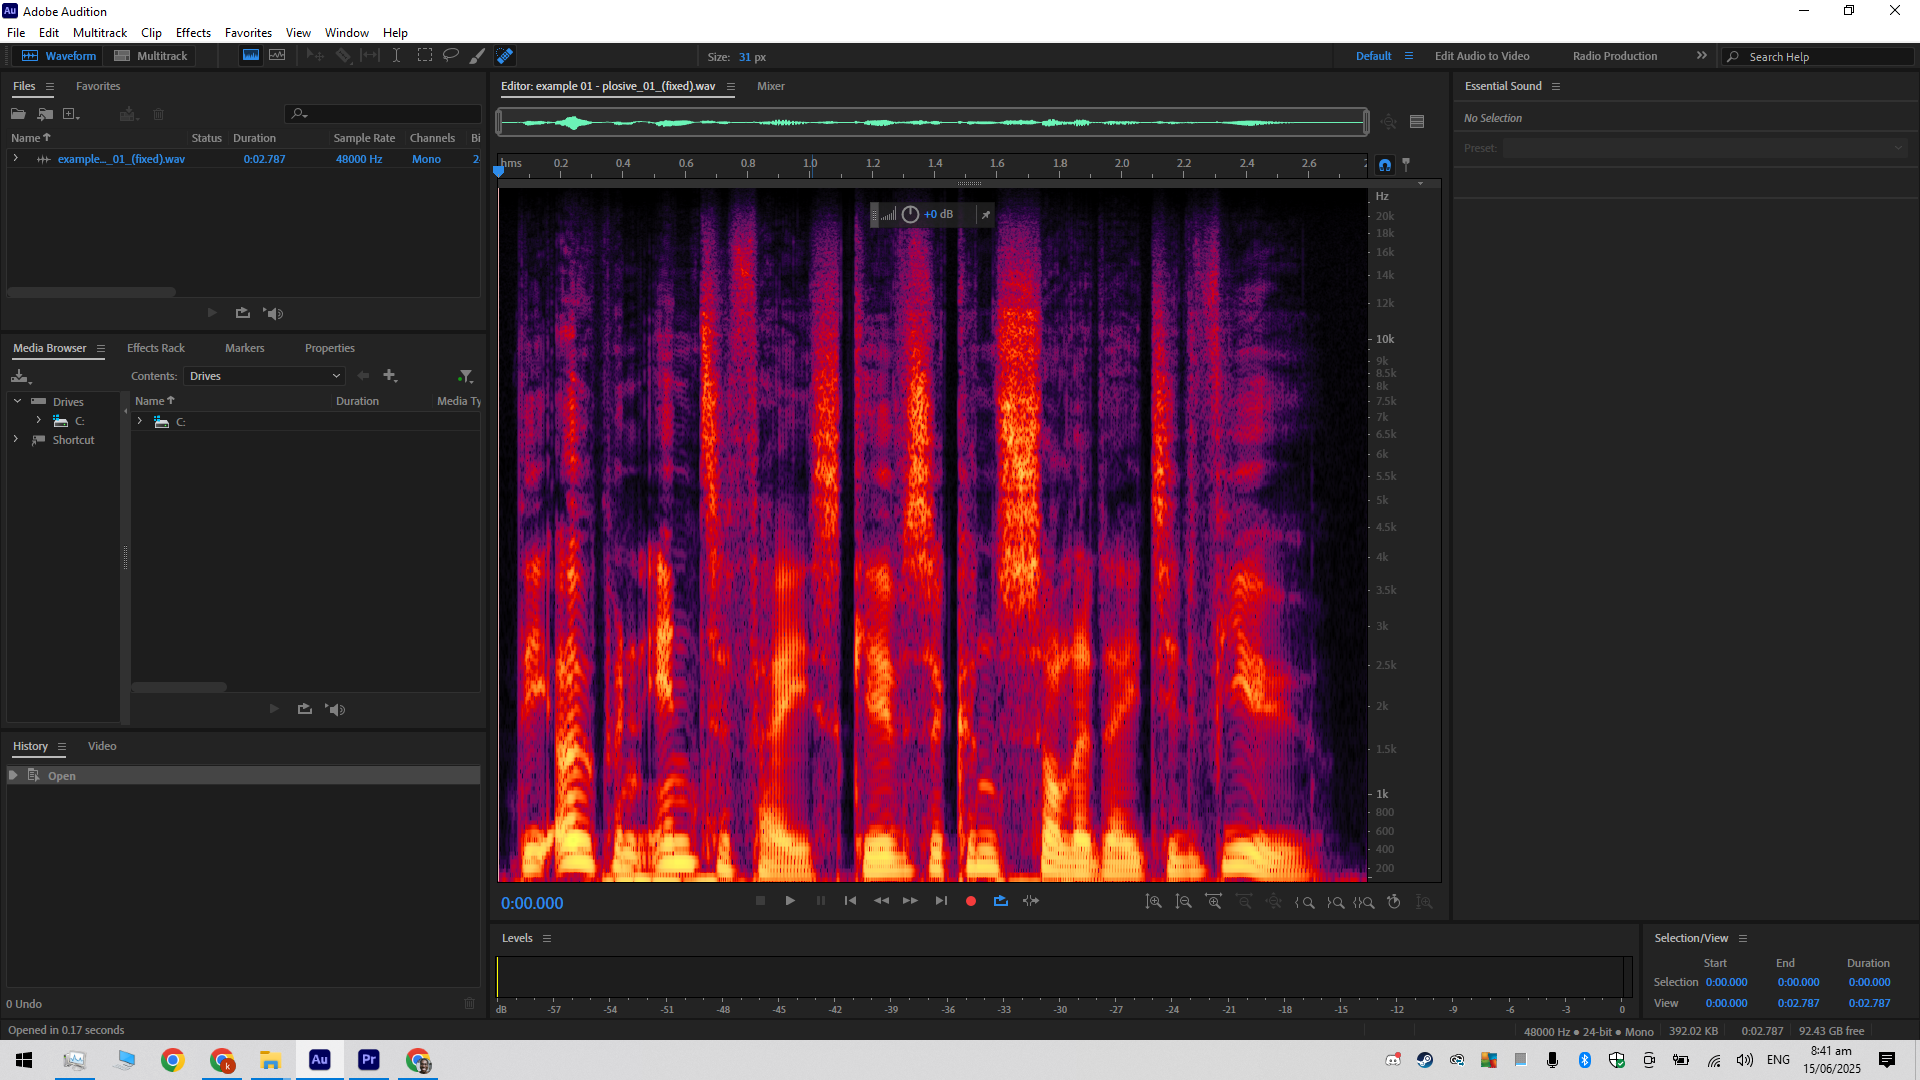Click Zoom In Time icon

[1213, 902]
